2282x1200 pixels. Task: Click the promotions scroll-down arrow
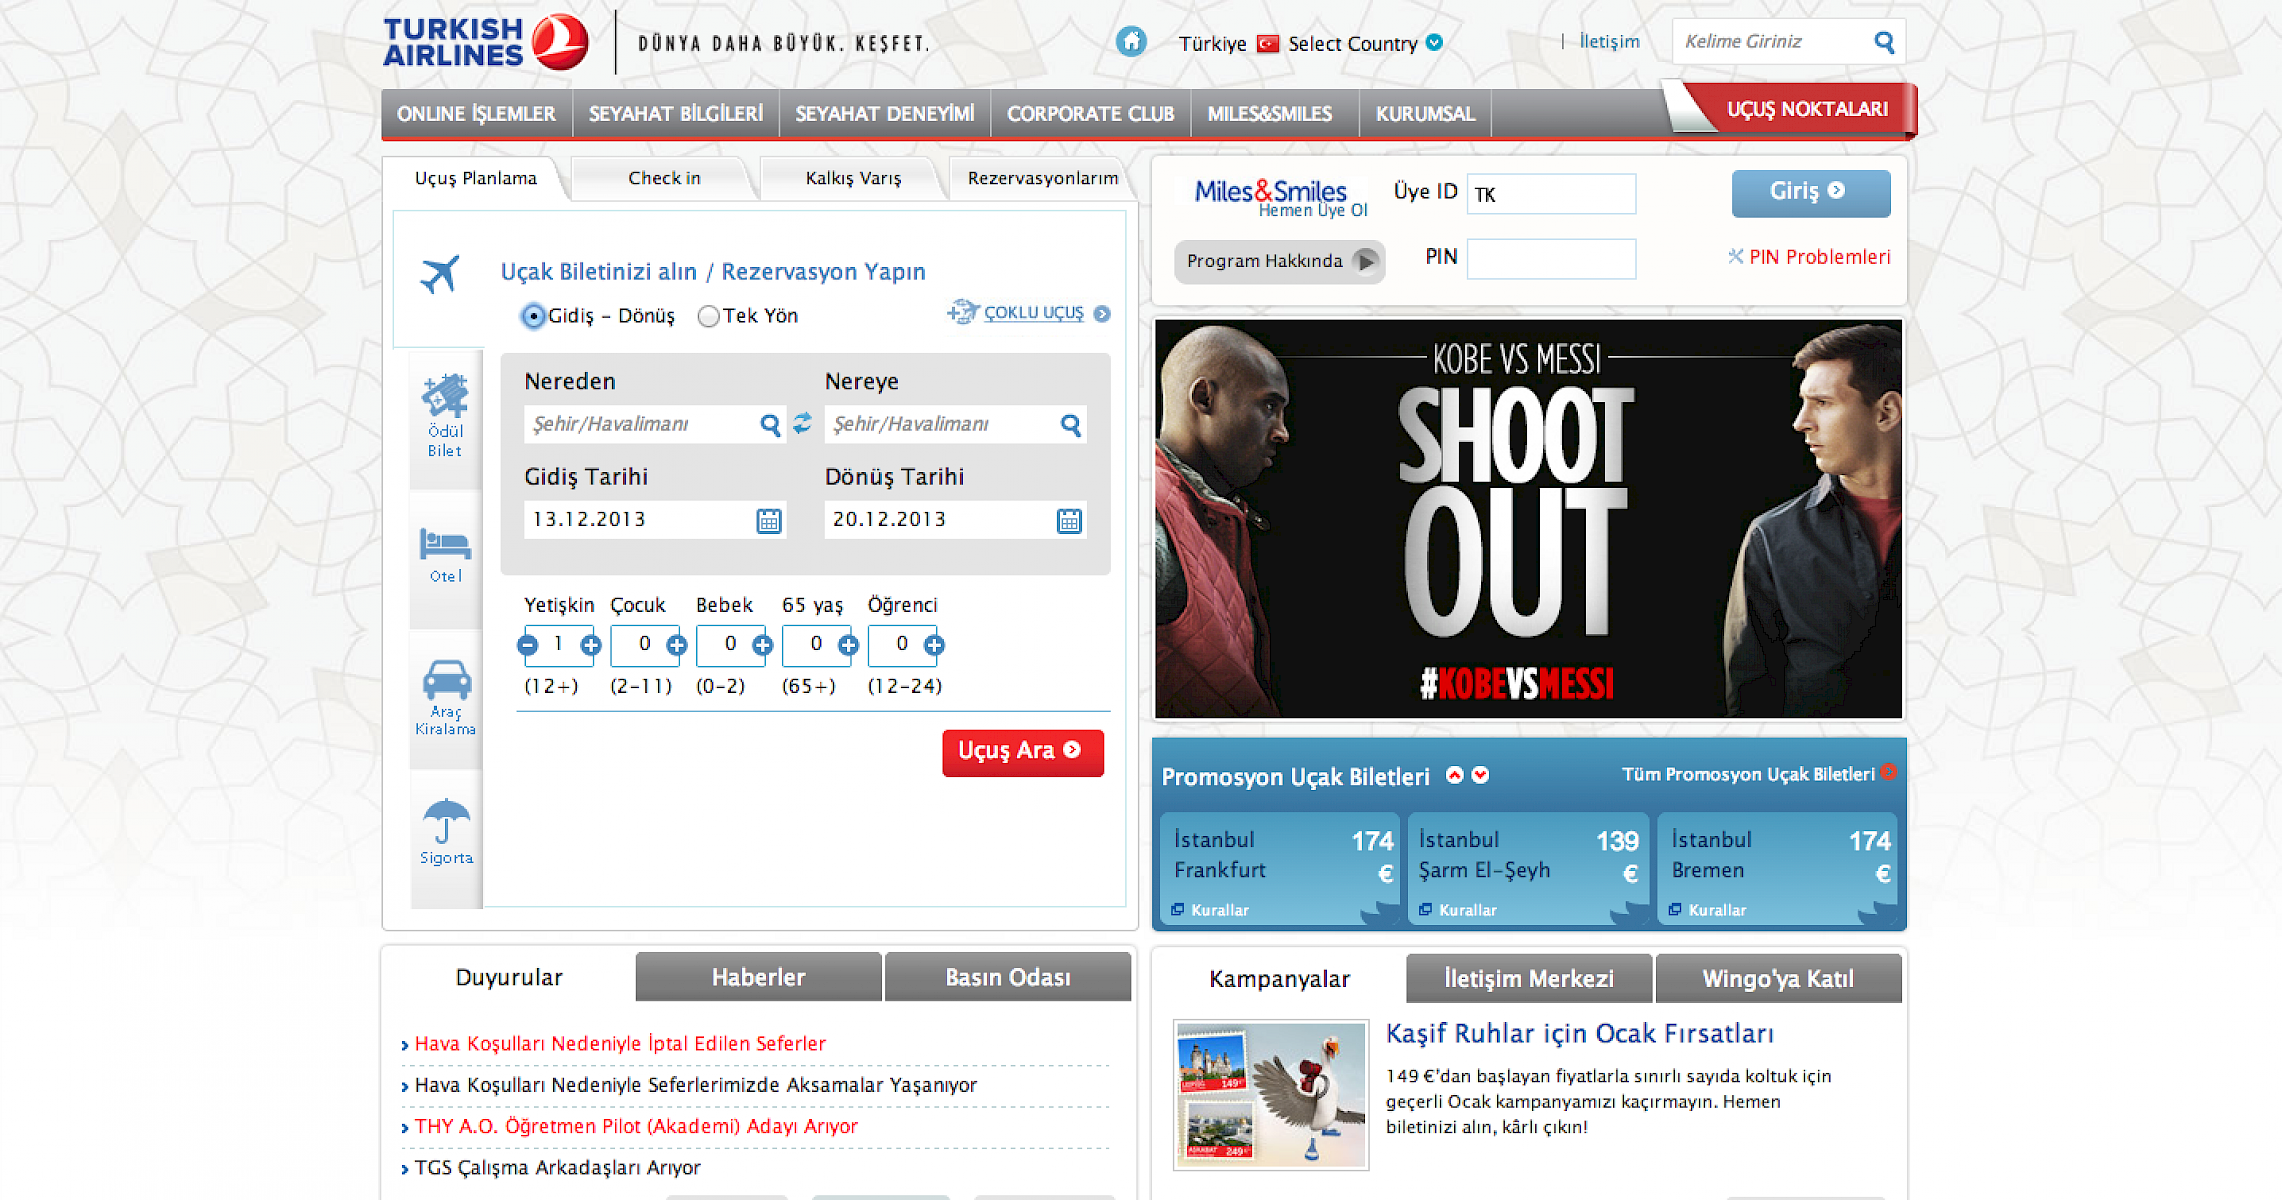[1481, 775]
